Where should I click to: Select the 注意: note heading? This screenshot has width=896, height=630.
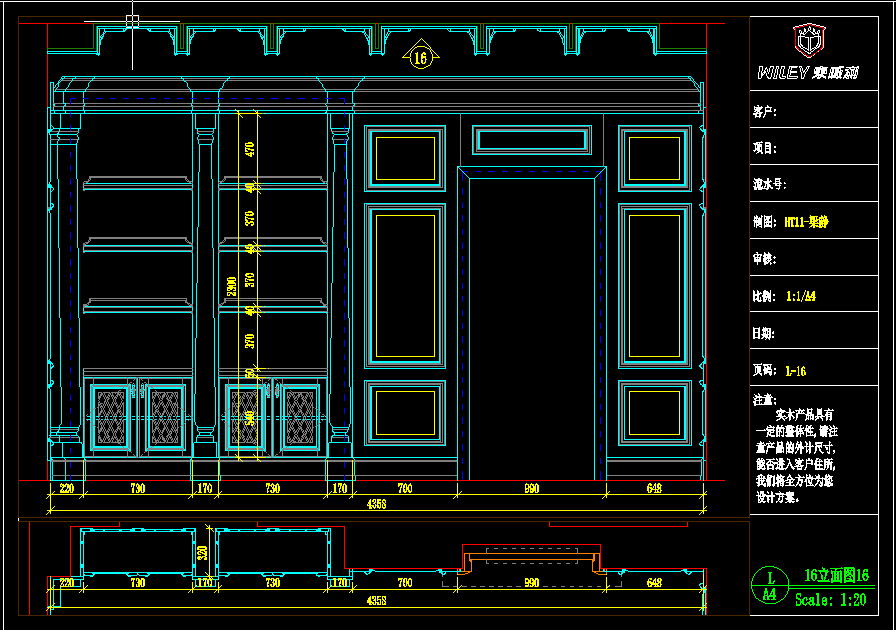pyautogui.click(x=765, y=400)
